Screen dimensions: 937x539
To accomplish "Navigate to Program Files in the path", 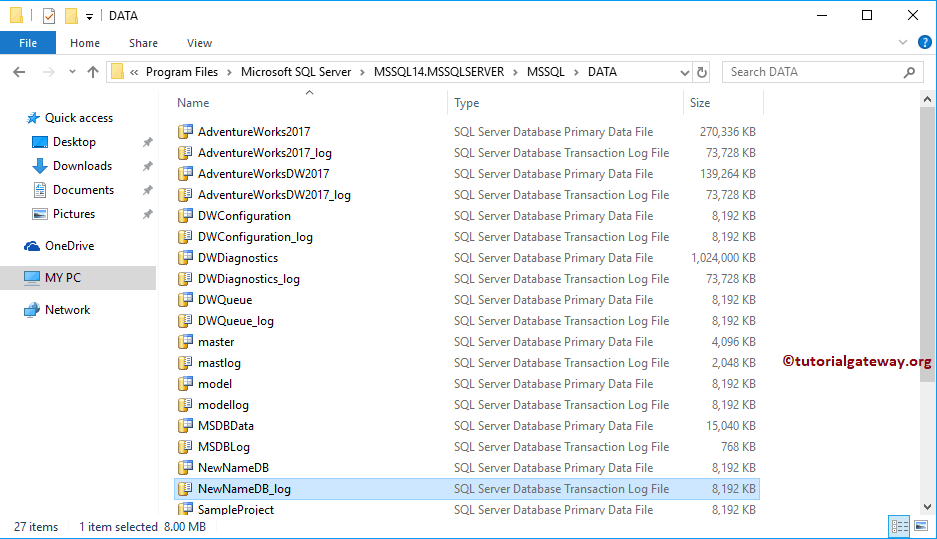I will tap(182, 72).
